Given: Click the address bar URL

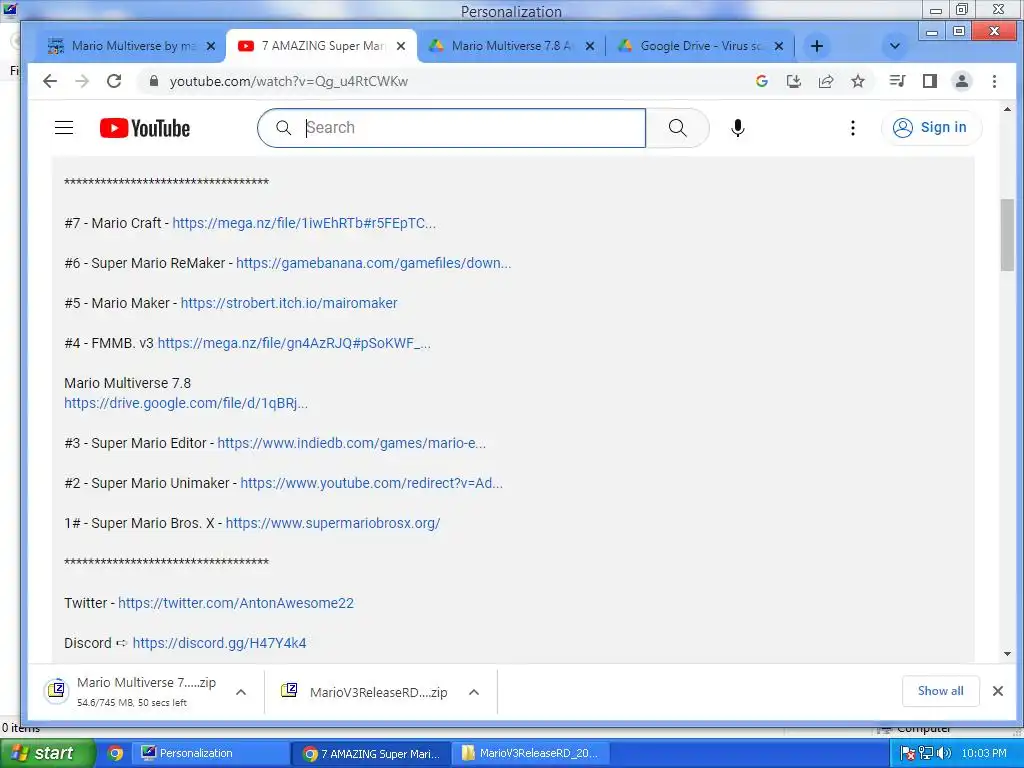Looking at the screenshot, I should point(289,82).
